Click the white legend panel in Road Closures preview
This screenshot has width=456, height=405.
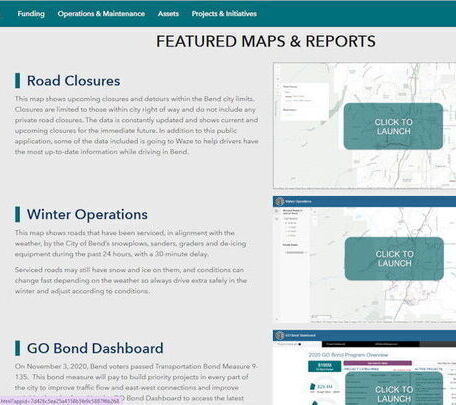point(305,101)
